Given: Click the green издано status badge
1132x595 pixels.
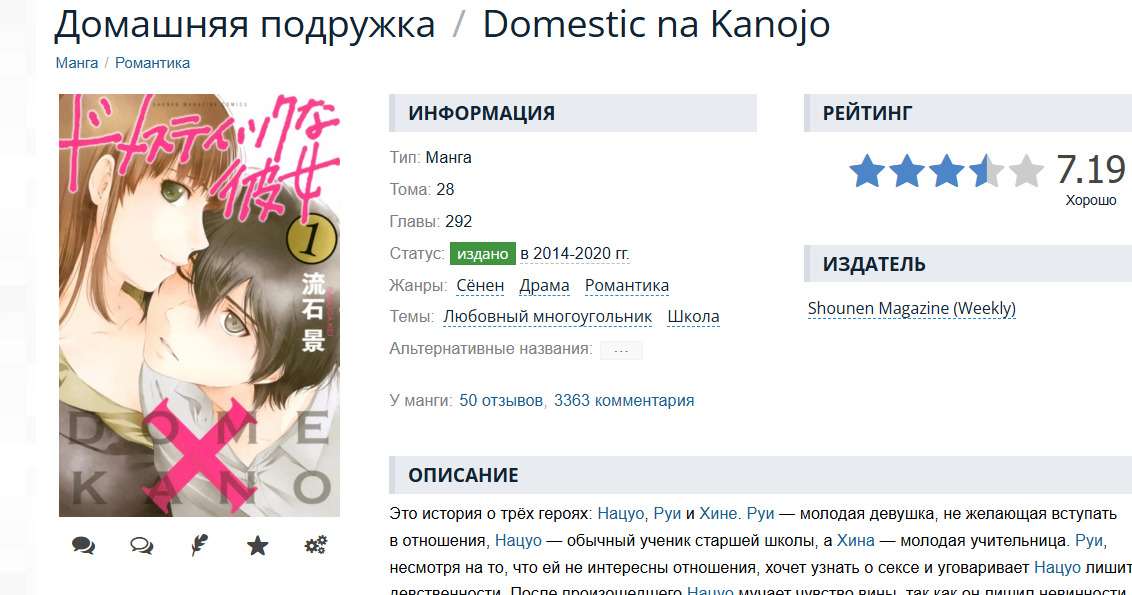Looking at the screenshot, I should [x=482, y=253].
